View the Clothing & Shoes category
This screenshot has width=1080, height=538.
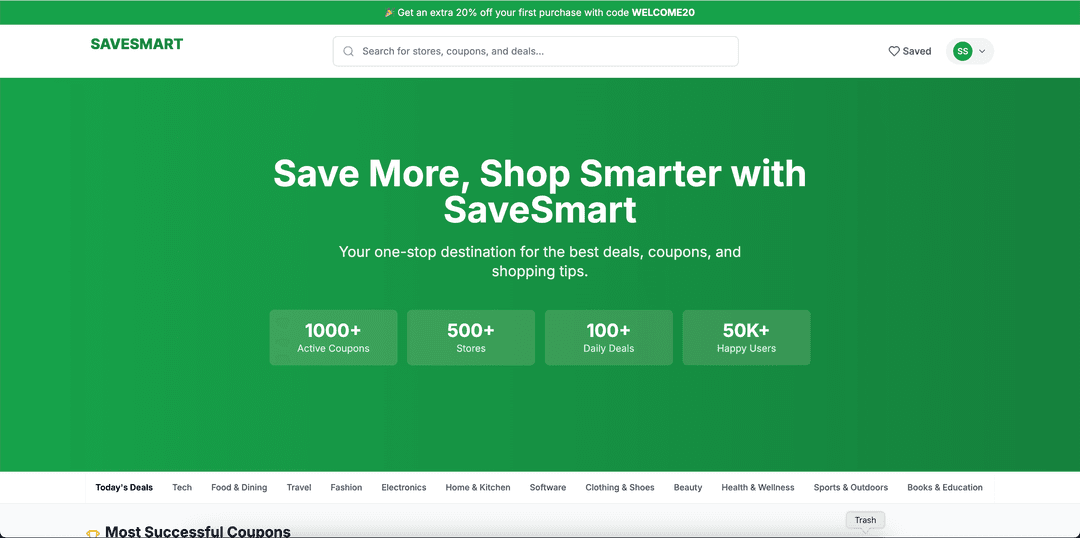(620, 487)
